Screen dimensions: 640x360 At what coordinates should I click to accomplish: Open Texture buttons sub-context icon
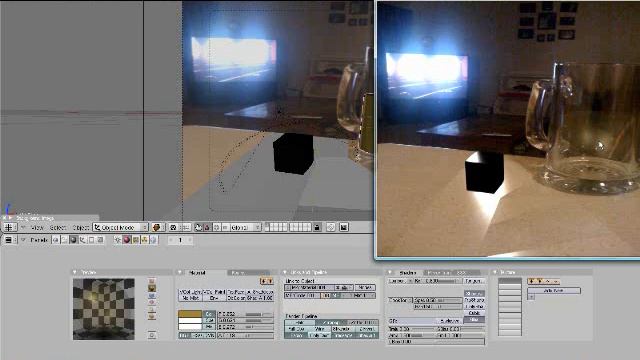[136, 240]
